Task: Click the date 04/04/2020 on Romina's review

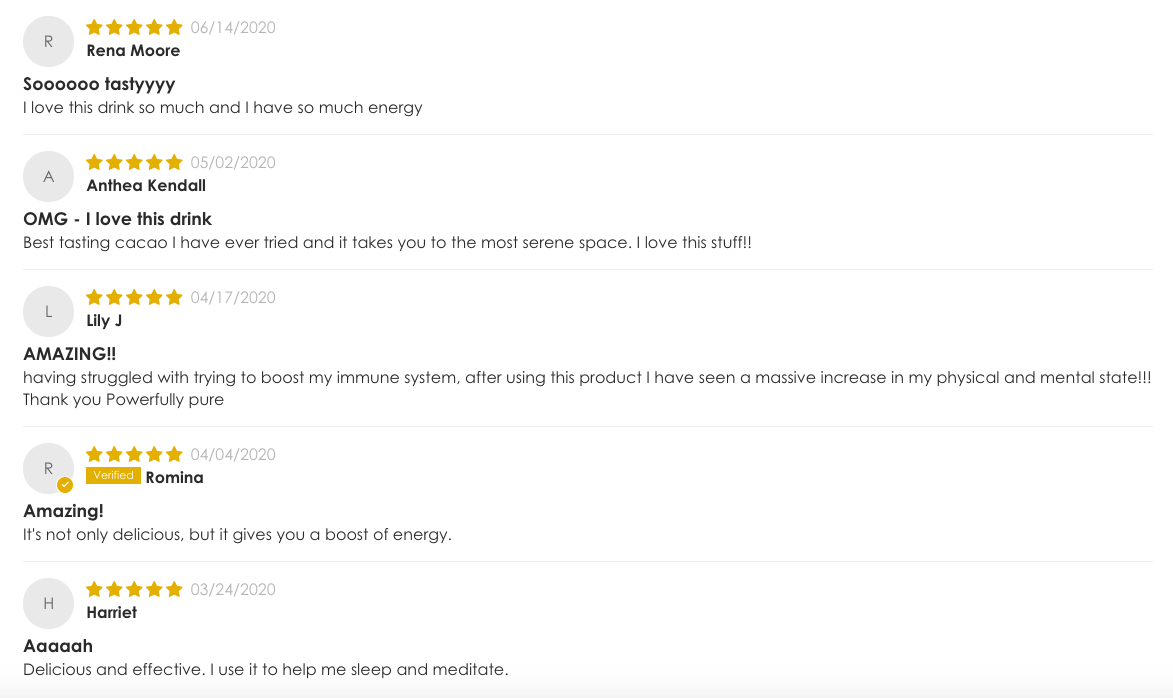Action: coord(233,455)
